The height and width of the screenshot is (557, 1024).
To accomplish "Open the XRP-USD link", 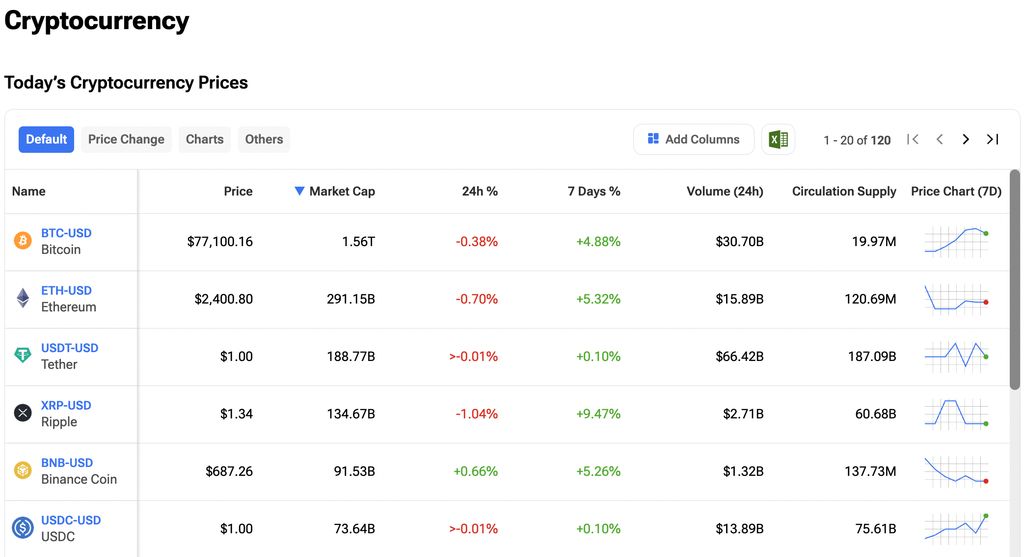I will (66, 406).
